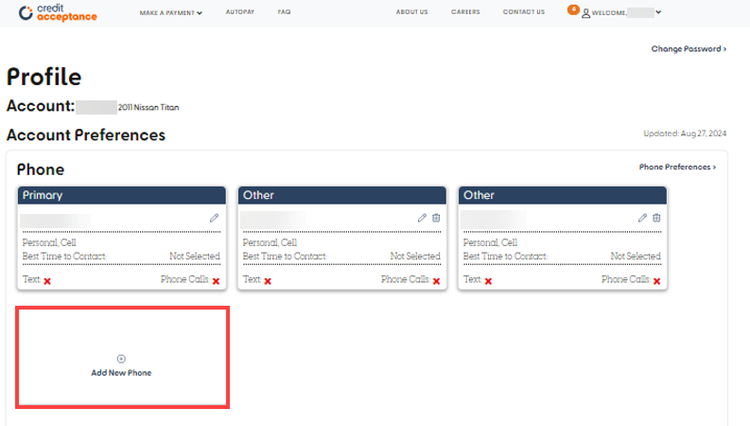Viewport: 750px width, 426px height.
Task: Toggle Phone Calls on rightmost Other phone
Action: (656, 282)
